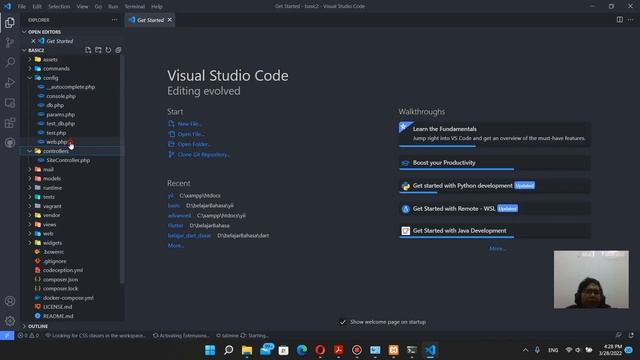The image size is (640, 360).
Task: Open the Terminal menu
Action: click(134, 6)
